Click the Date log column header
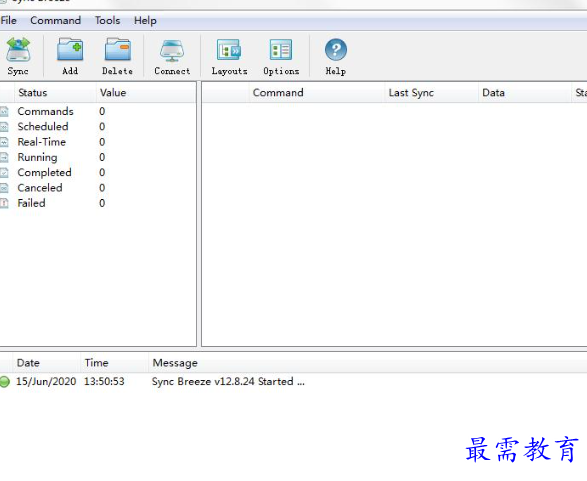This screenshot has height=481, width=587. pyautogui.click(x=47, y=363)
